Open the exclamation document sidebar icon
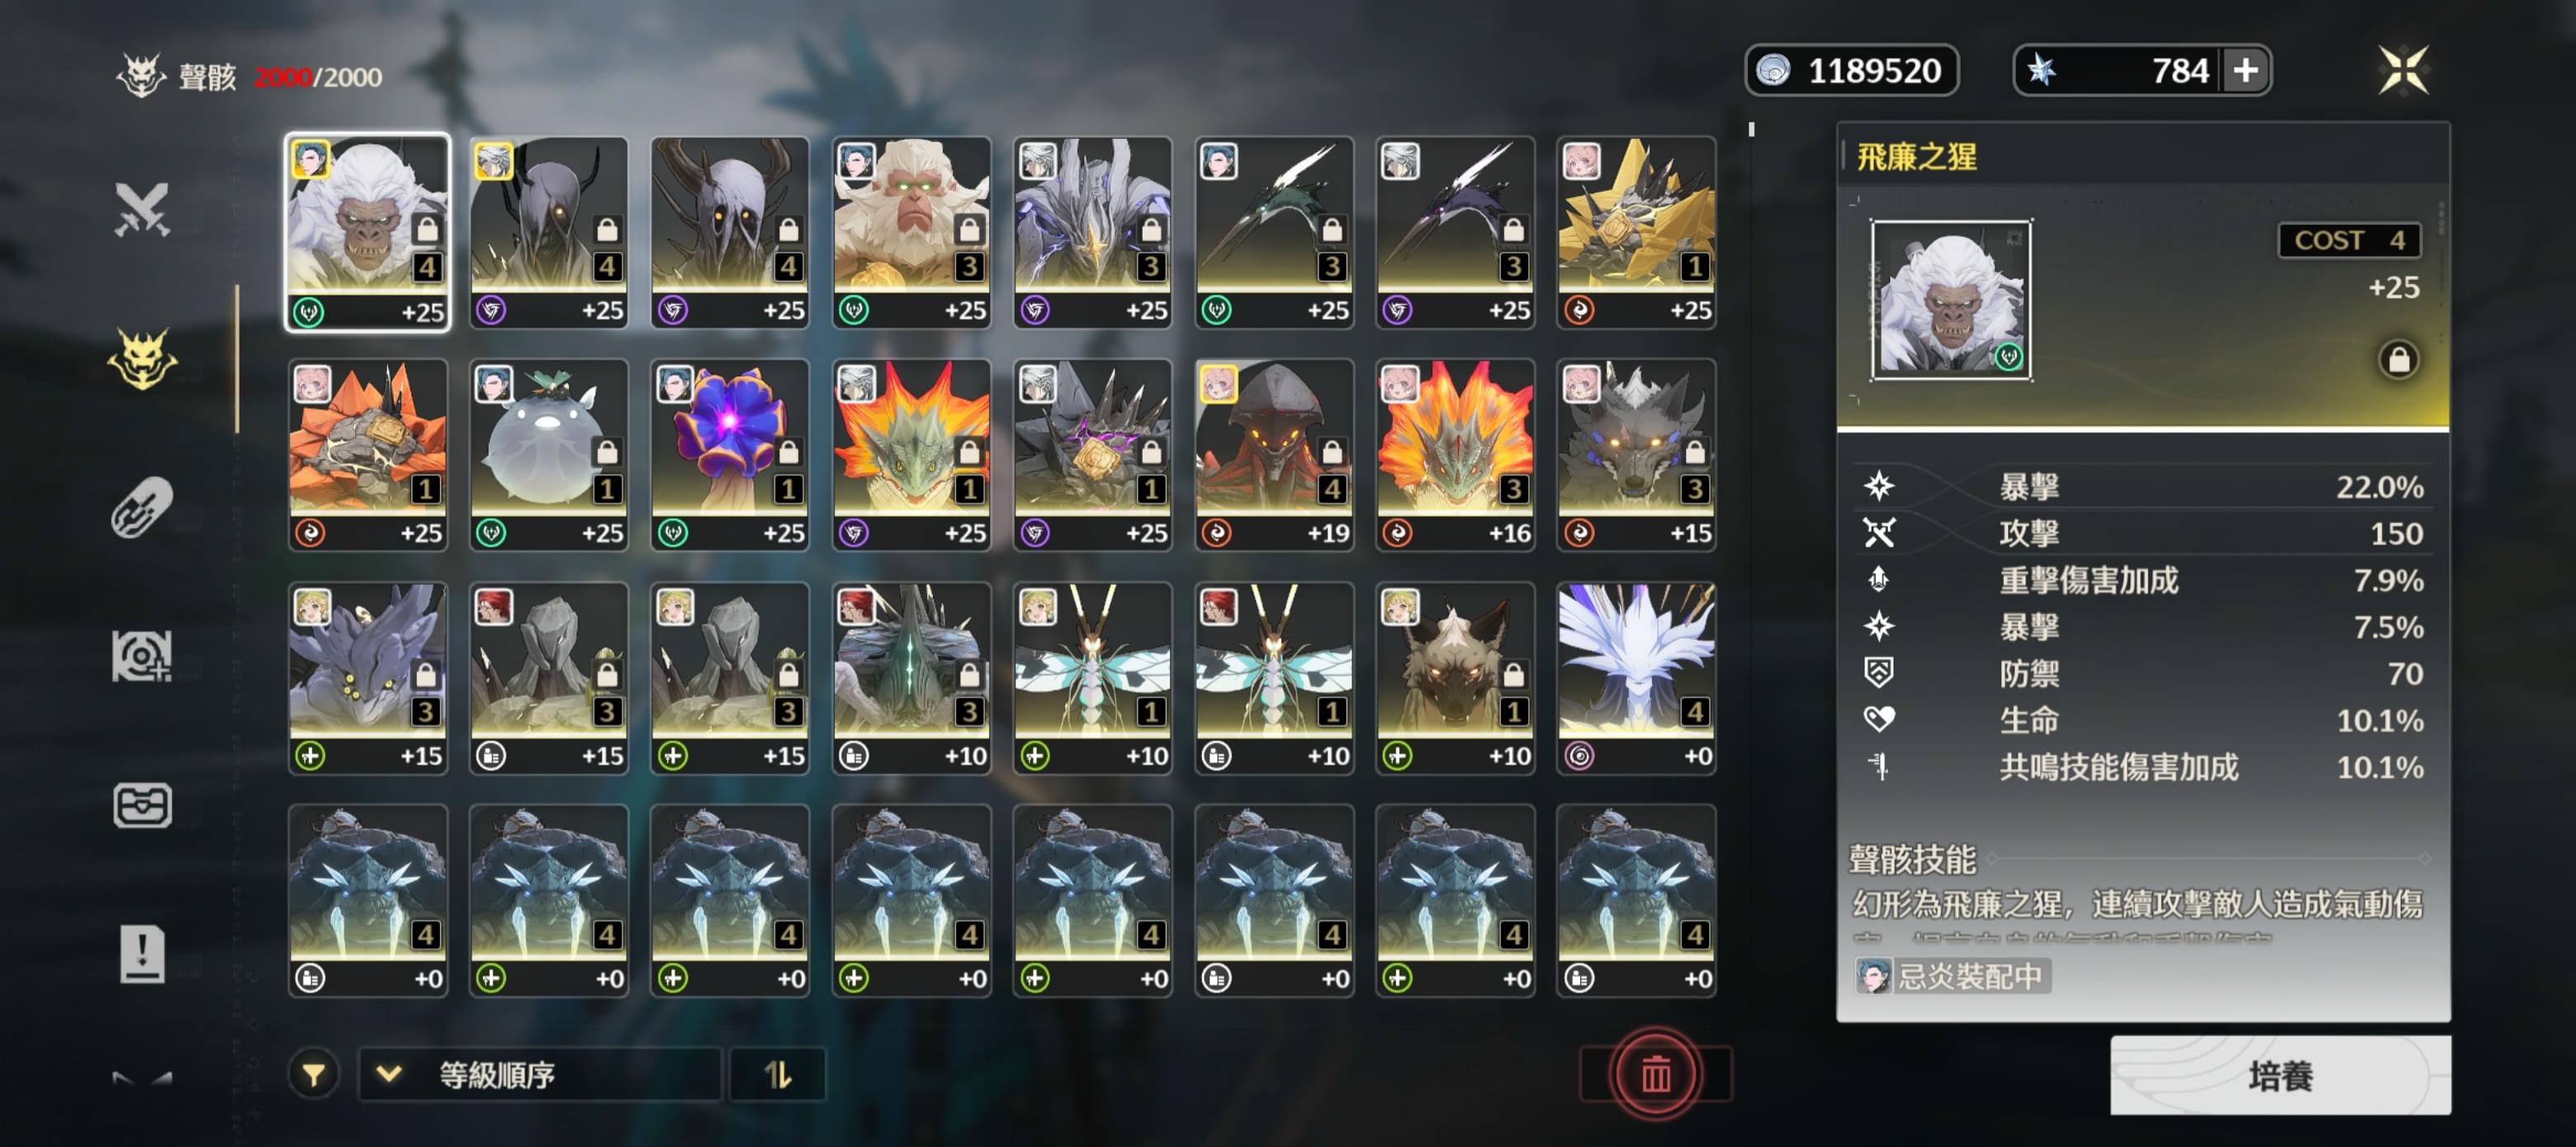2576x1147 pixels. (x=142, y=954)
